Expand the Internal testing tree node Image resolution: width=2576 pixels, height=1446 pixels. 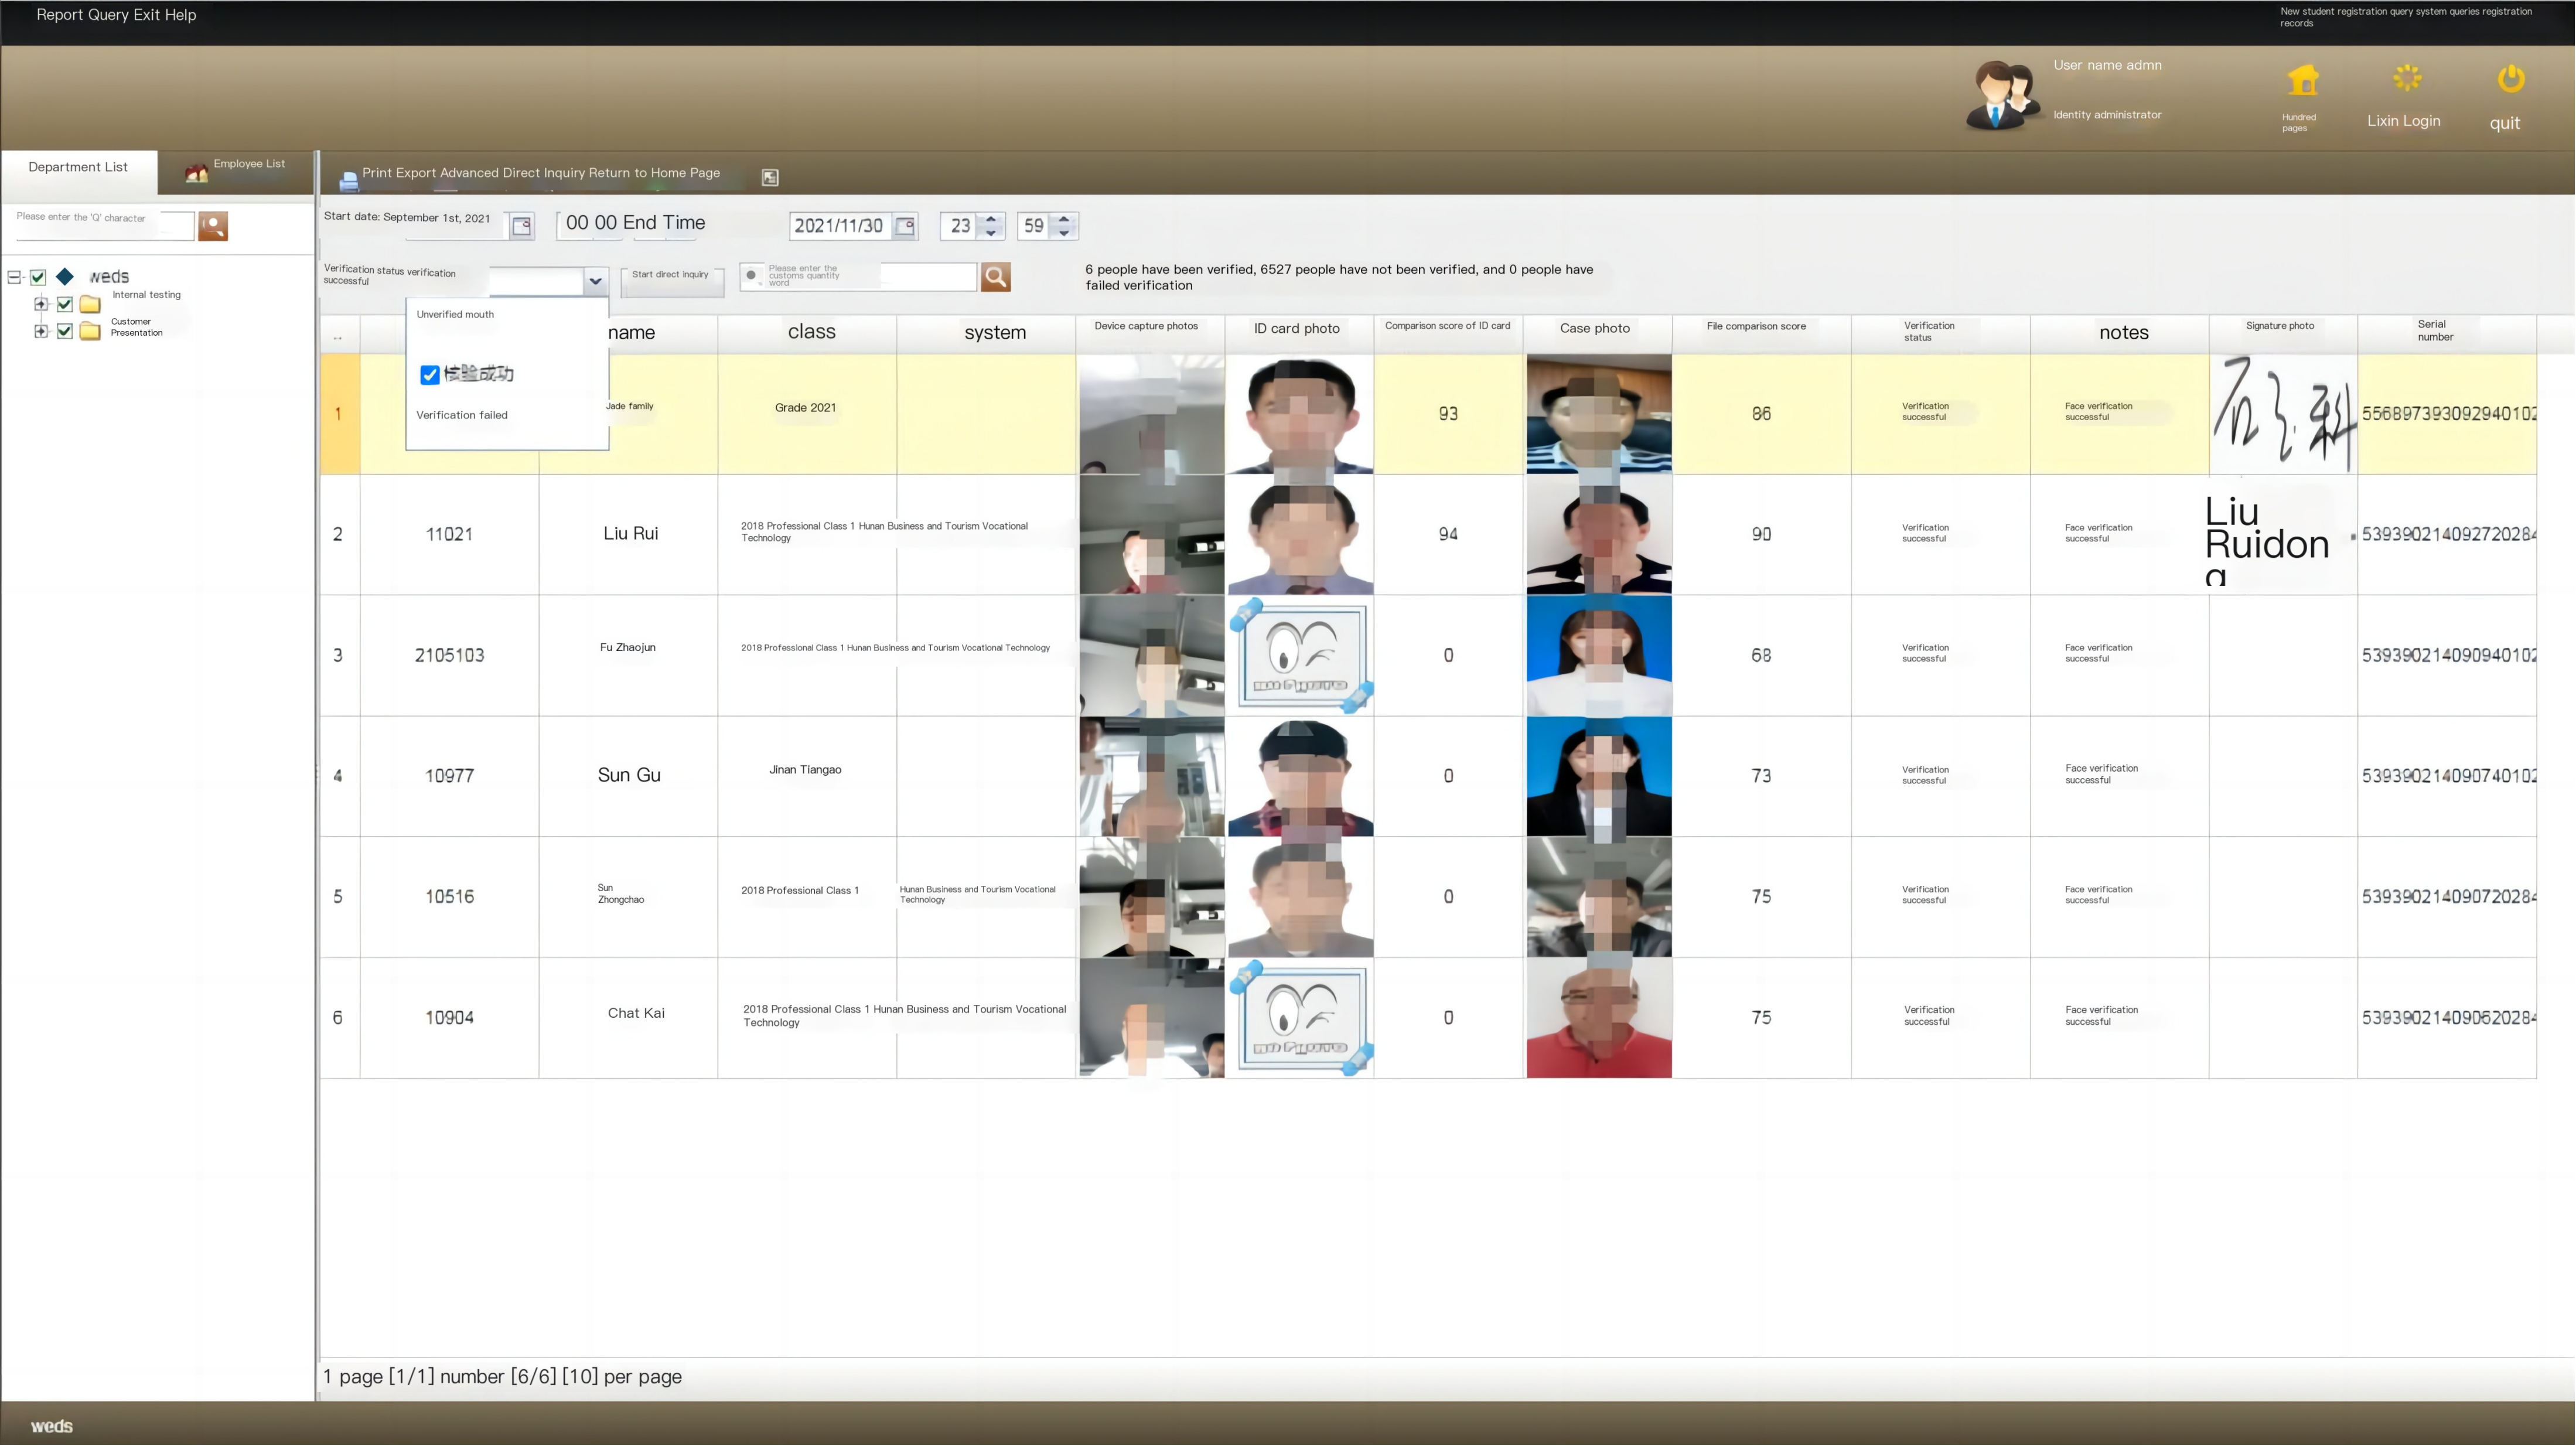pyautogui.click(x=41, y=304)
